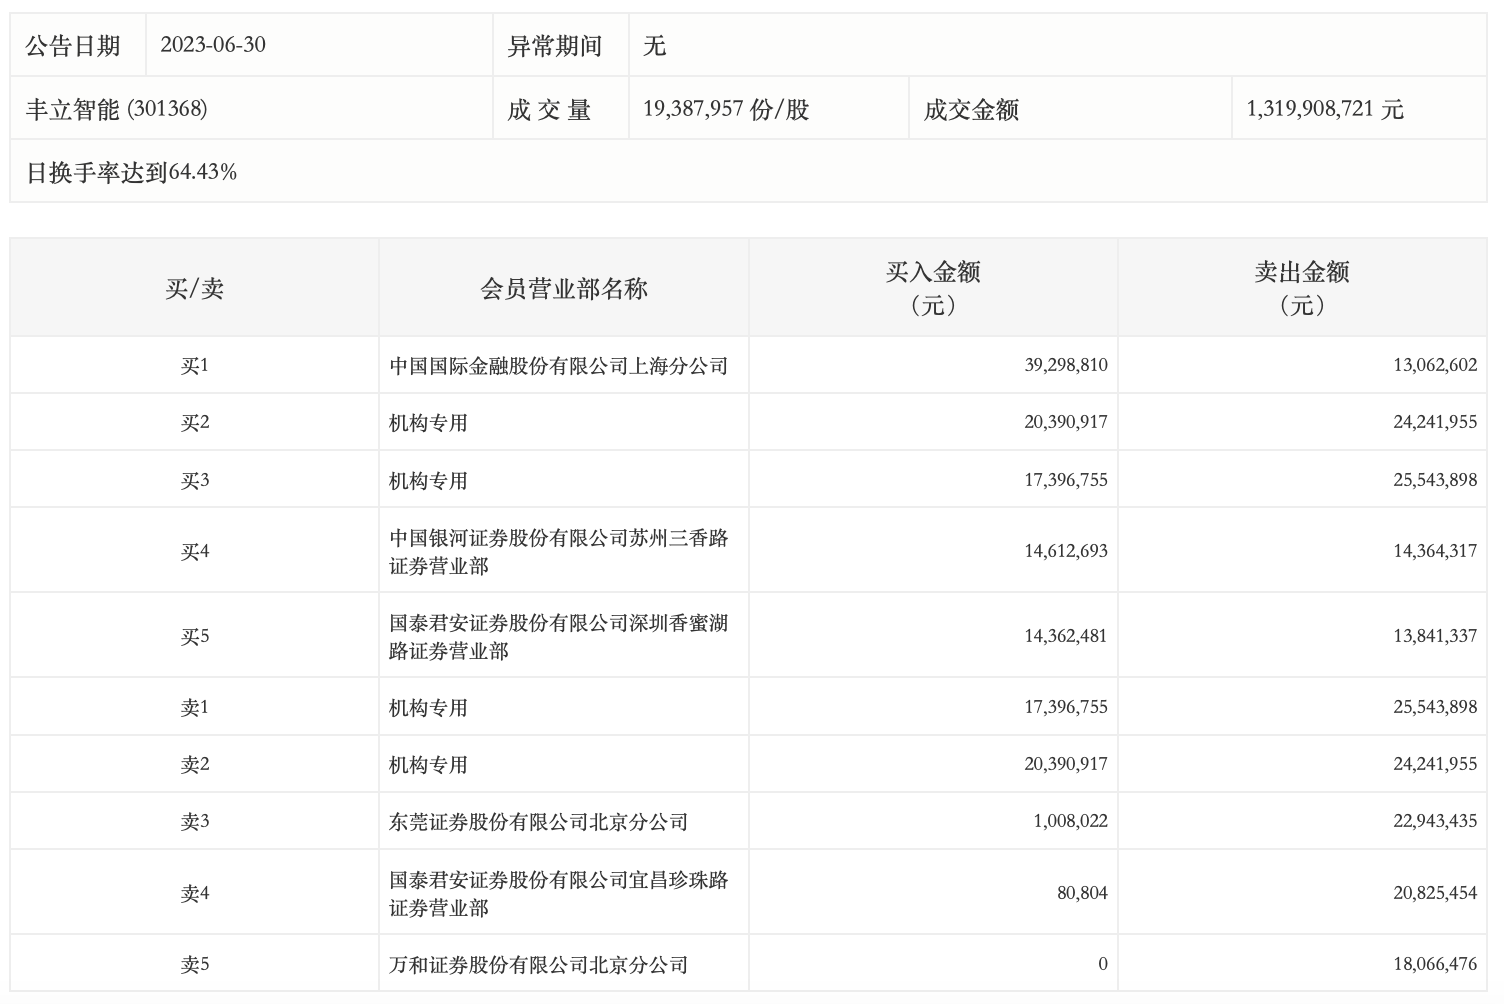1504x1004 pixels.
Task: Select 25,543,898 in the 卖1 row
Action: [x=1435, y=707]
